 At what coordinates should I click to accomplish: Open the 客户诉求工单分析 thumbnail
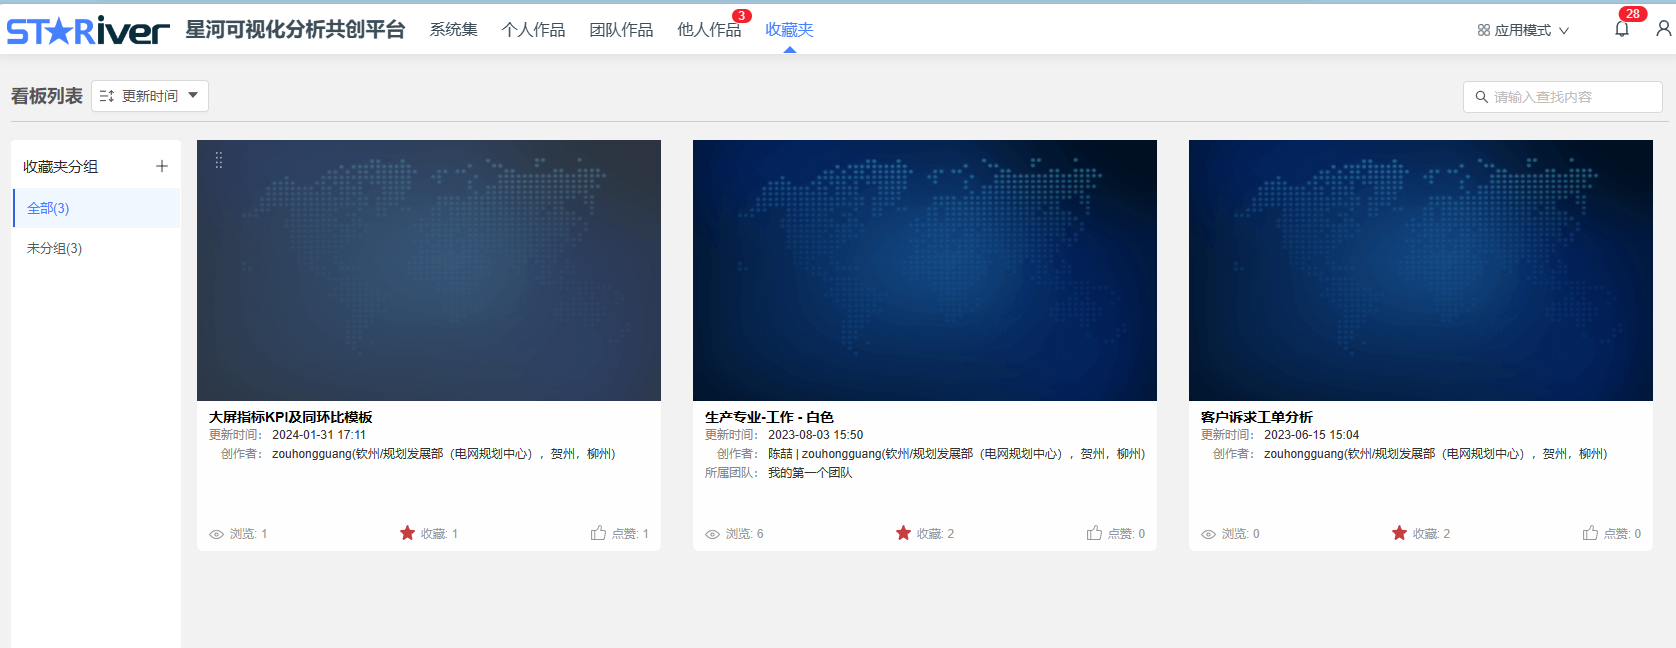pyautogui.click(x=1421, y=270)
